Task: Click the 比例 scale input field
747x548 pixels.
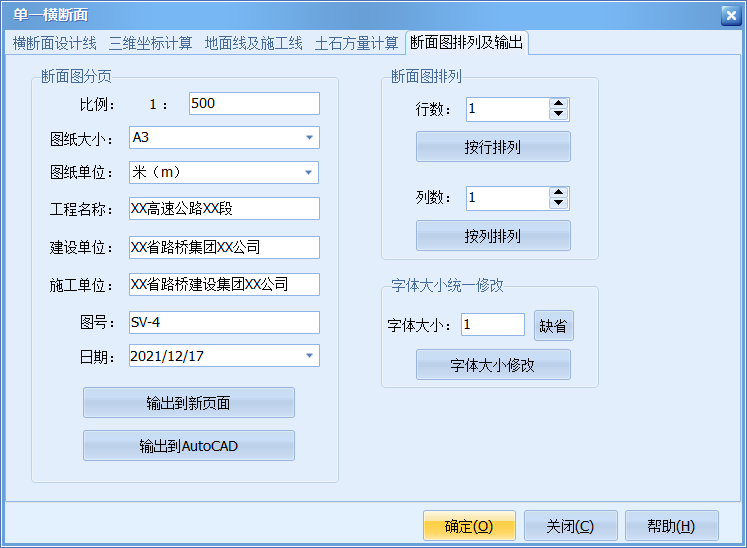Action: (x=254, y=103)
